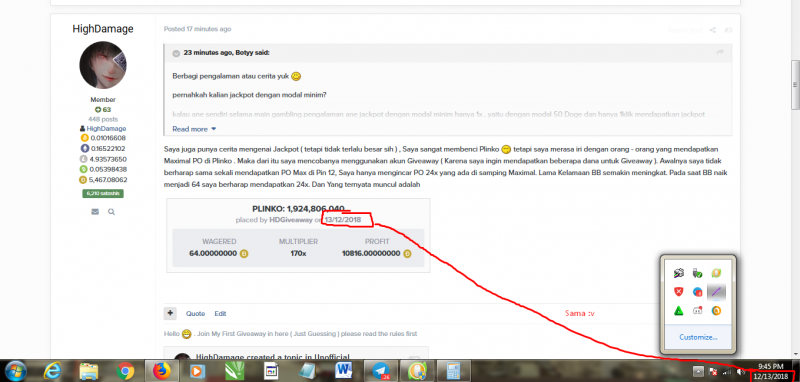Switch to Firefox in the taskbar
This screenshot has width=800, height=382.
pos(161,371)
